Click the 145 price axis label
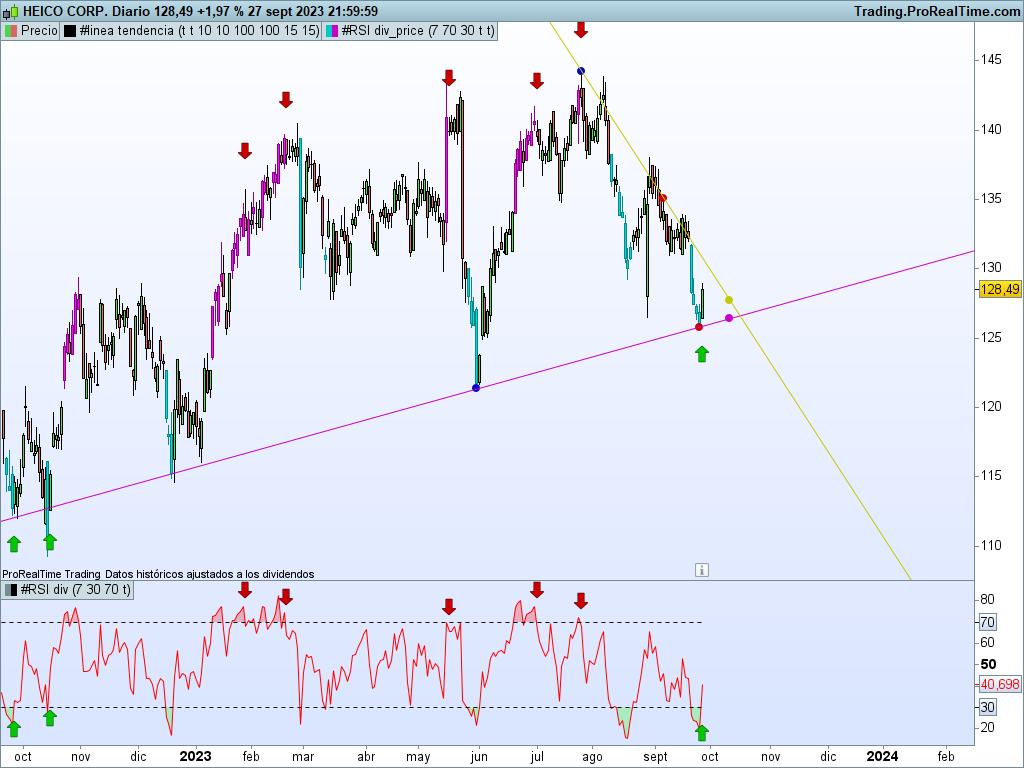The image size is (1024, 768). click(991, 59)
